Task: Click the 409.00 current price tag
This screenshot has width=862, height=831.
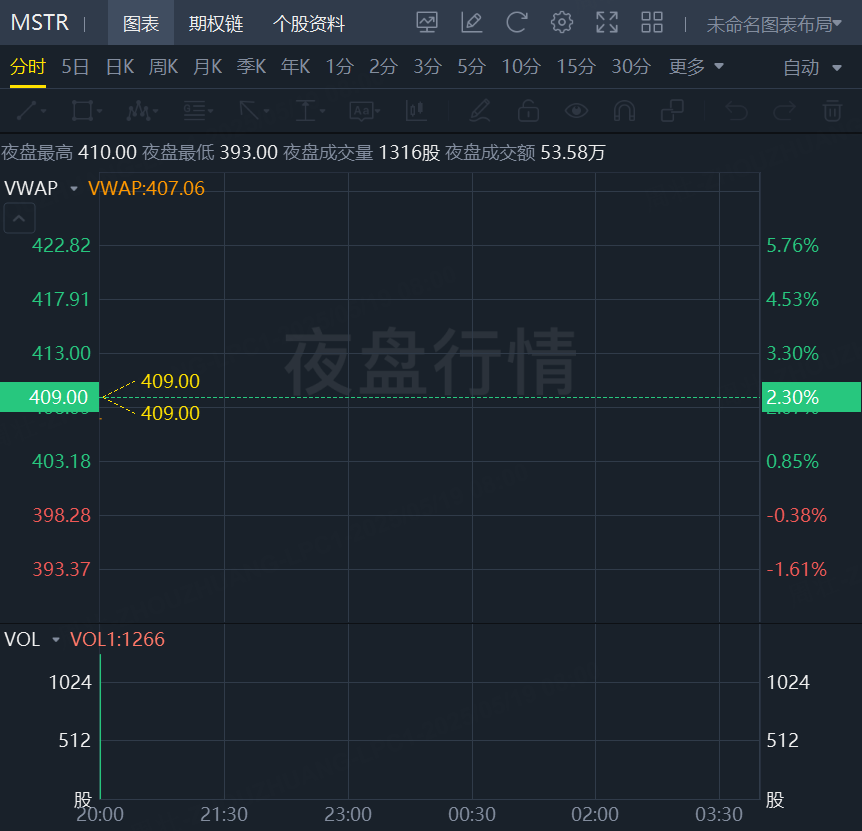Action: point(49,397)
